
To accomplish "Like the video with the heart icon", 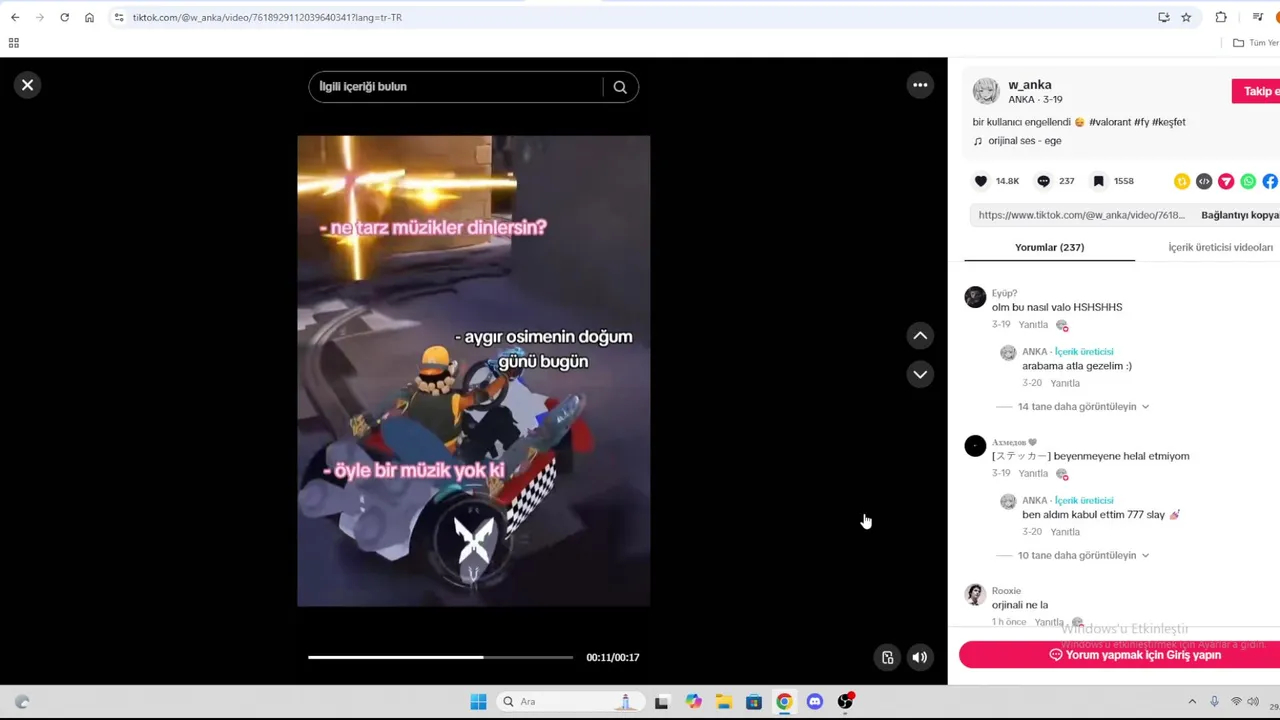I will (x=981, y=181).
